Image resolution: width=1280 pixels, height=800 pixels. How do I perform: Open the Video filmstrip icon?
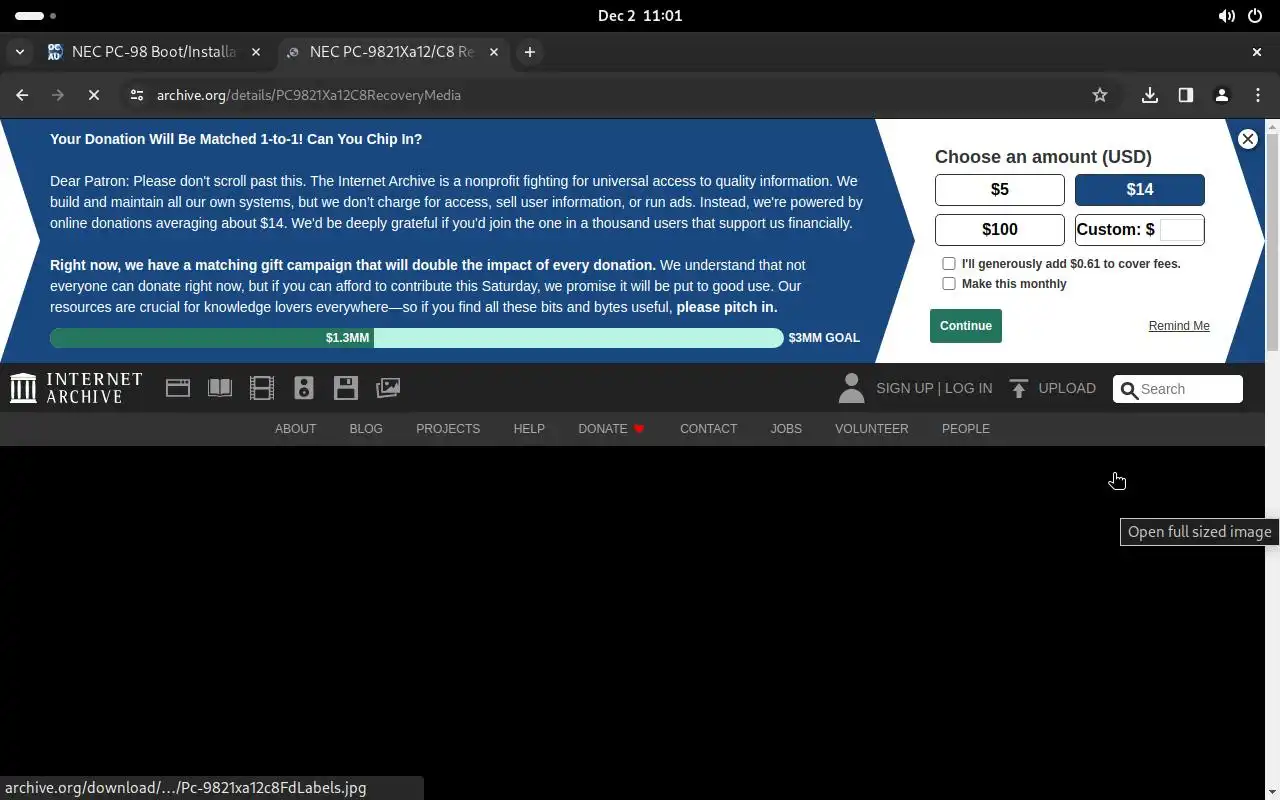(262, 388)
